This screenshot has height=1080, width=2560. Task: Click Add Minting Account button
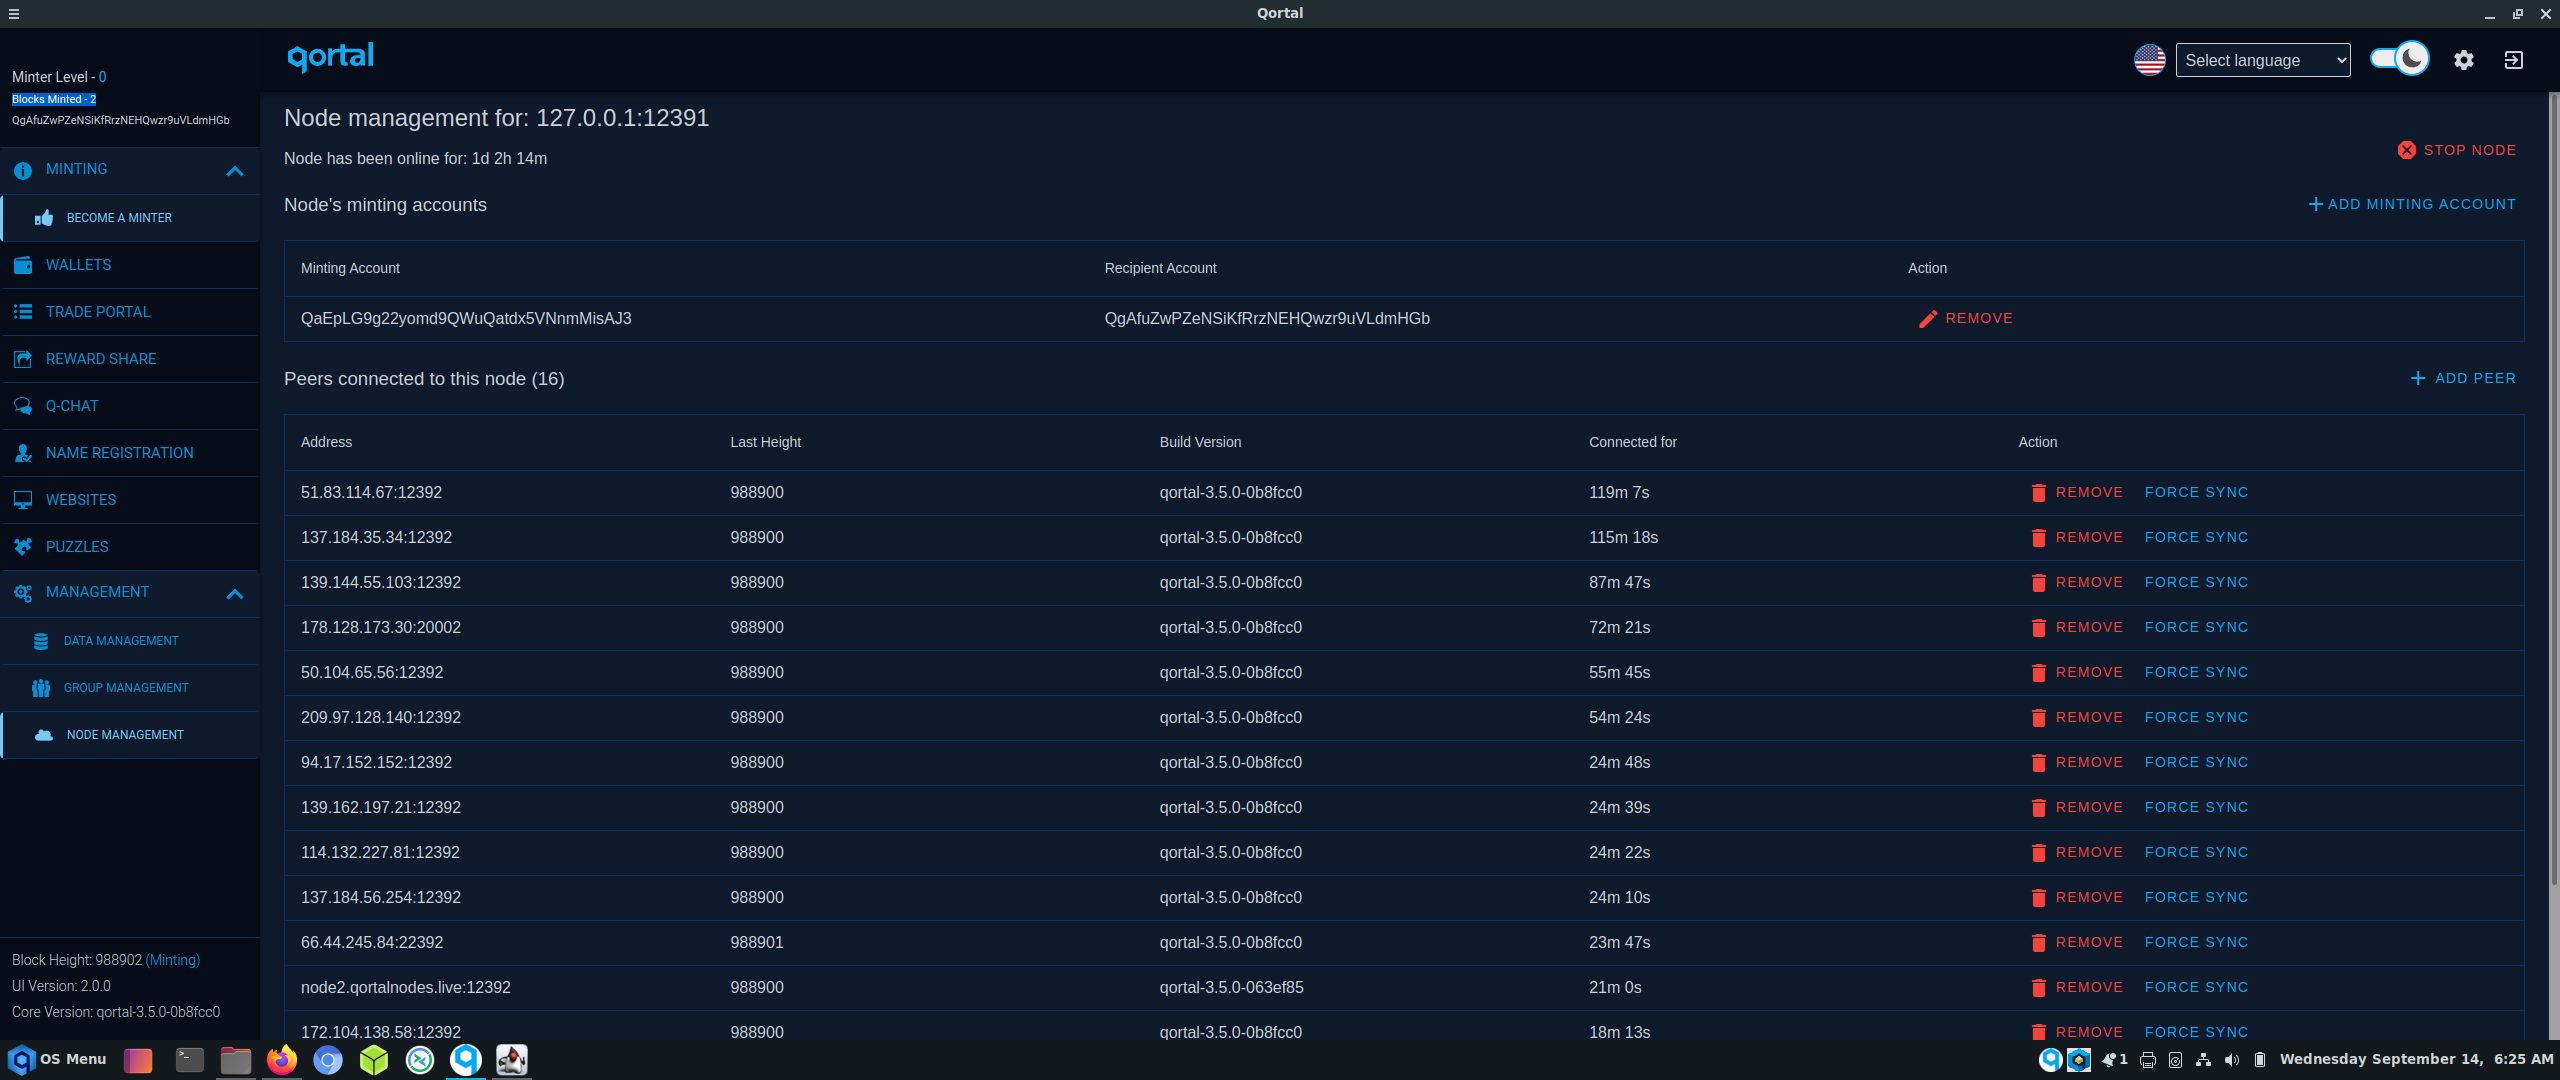2411,204
